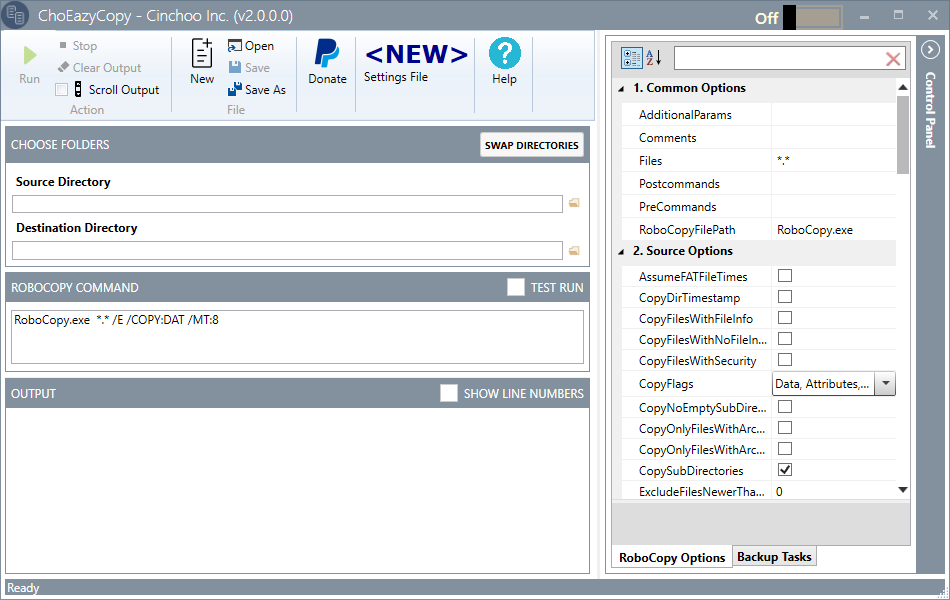Click the New settings file icon

pyautogui.click(x=202, y=53)
